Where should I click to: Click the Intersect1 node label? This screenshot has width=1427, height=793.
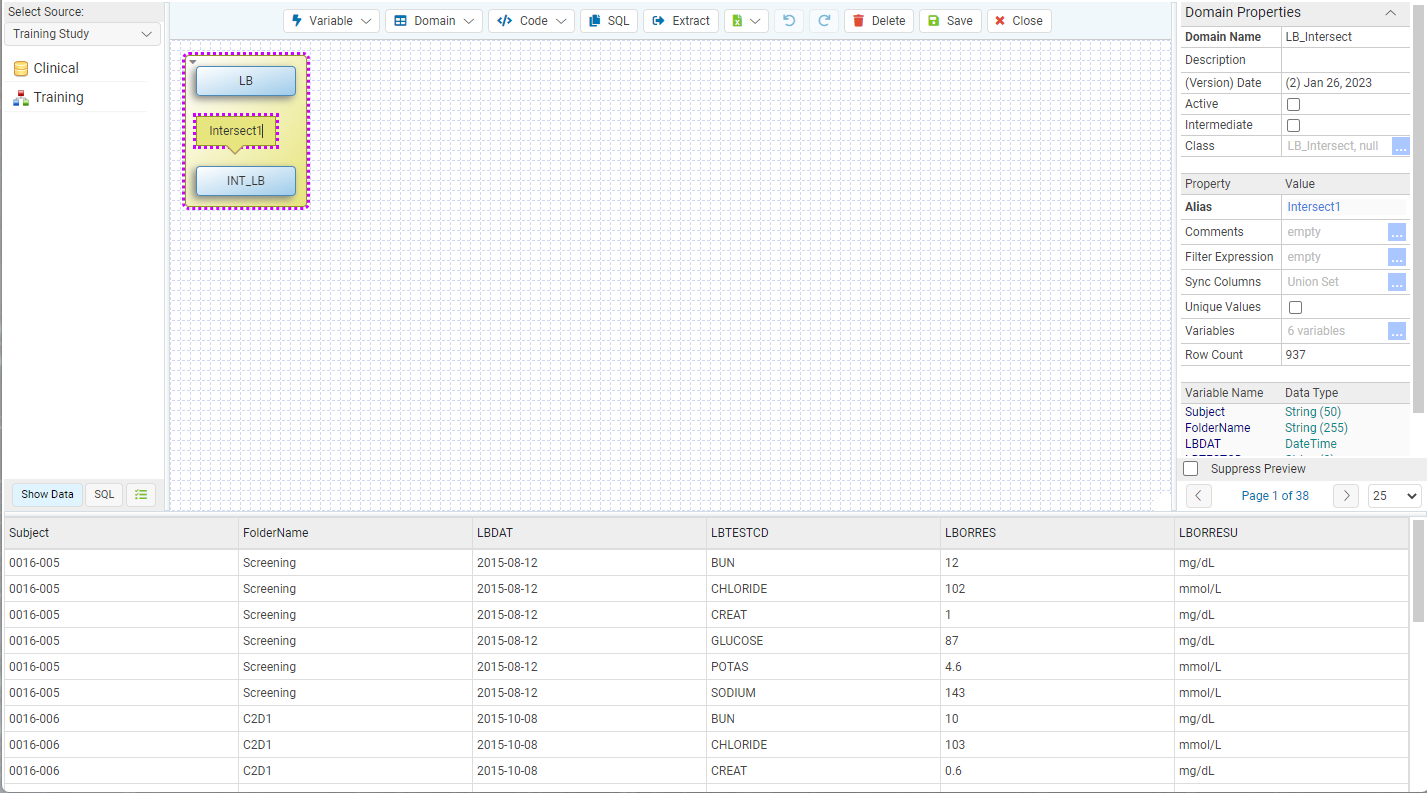click(x=235, y=131)
